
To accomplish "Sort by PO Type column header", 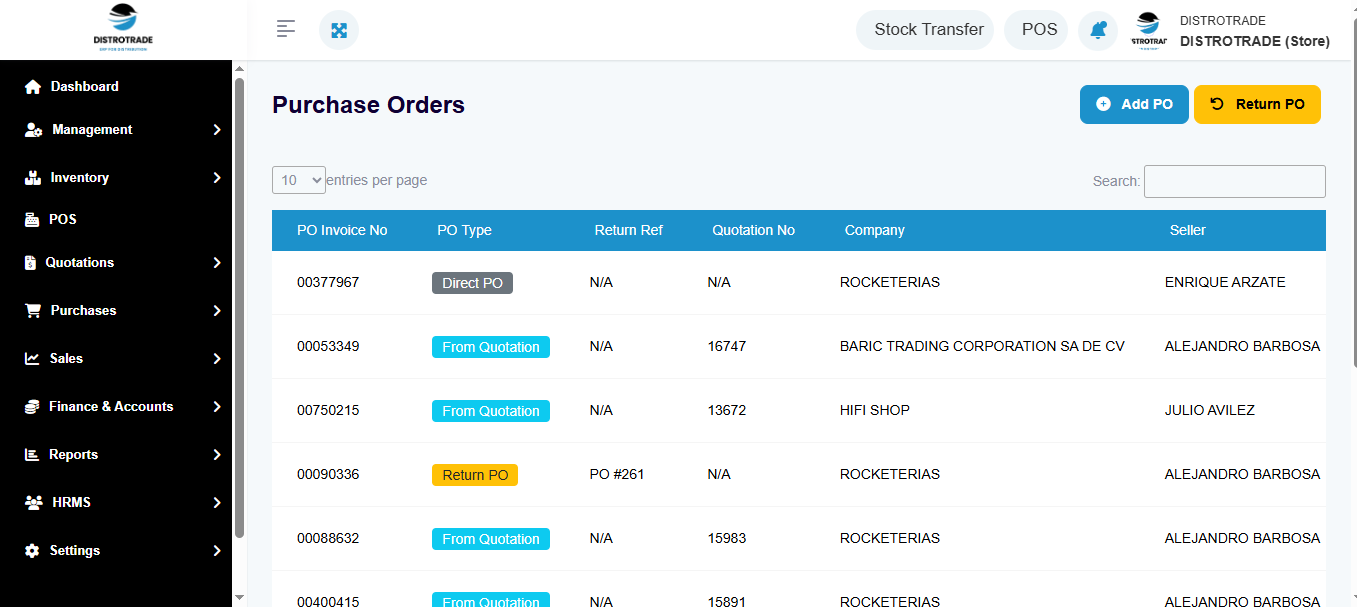I will point(464,230).
